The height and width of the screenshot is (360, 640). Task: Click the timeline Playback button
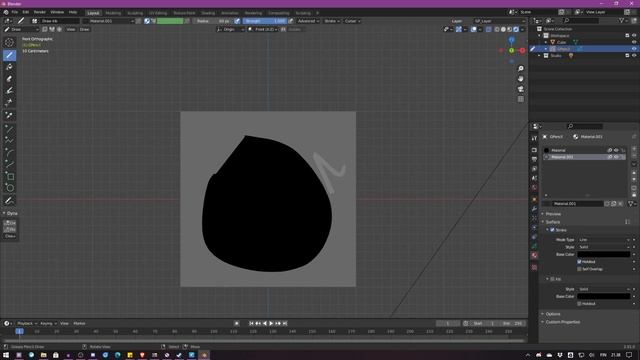(27, 323)
